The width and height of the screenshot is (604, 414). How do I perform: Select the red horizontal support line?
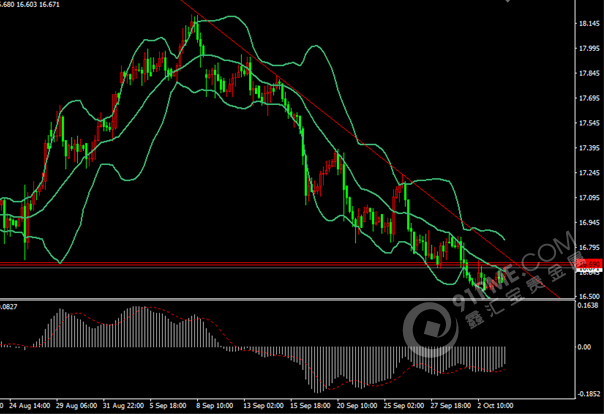click(x=250, y=263)
